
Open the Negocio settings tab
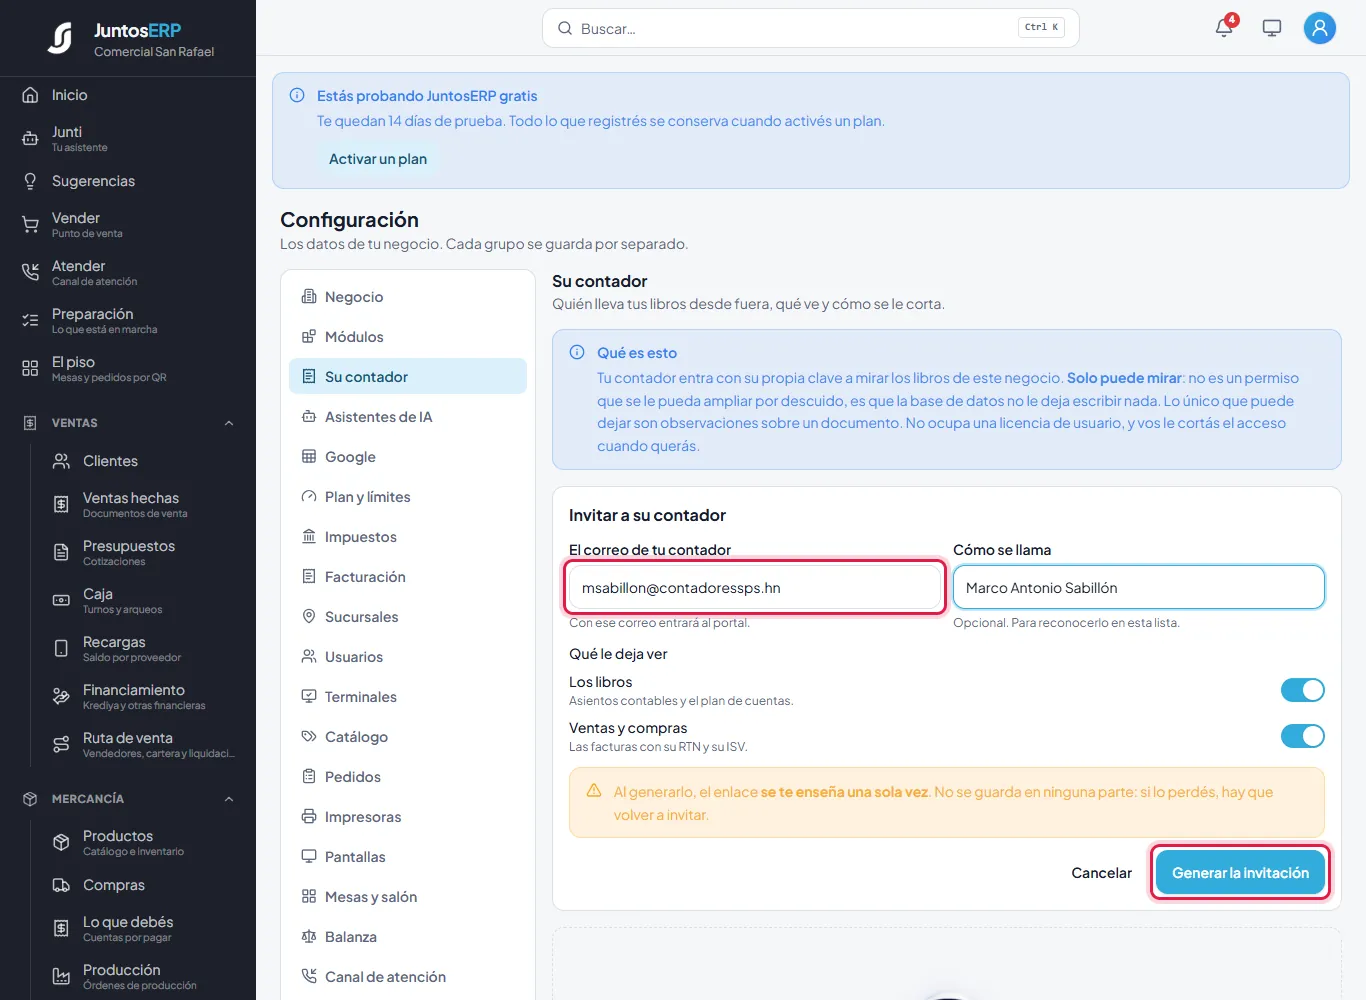pyautogui.click(x=408, y=297)
